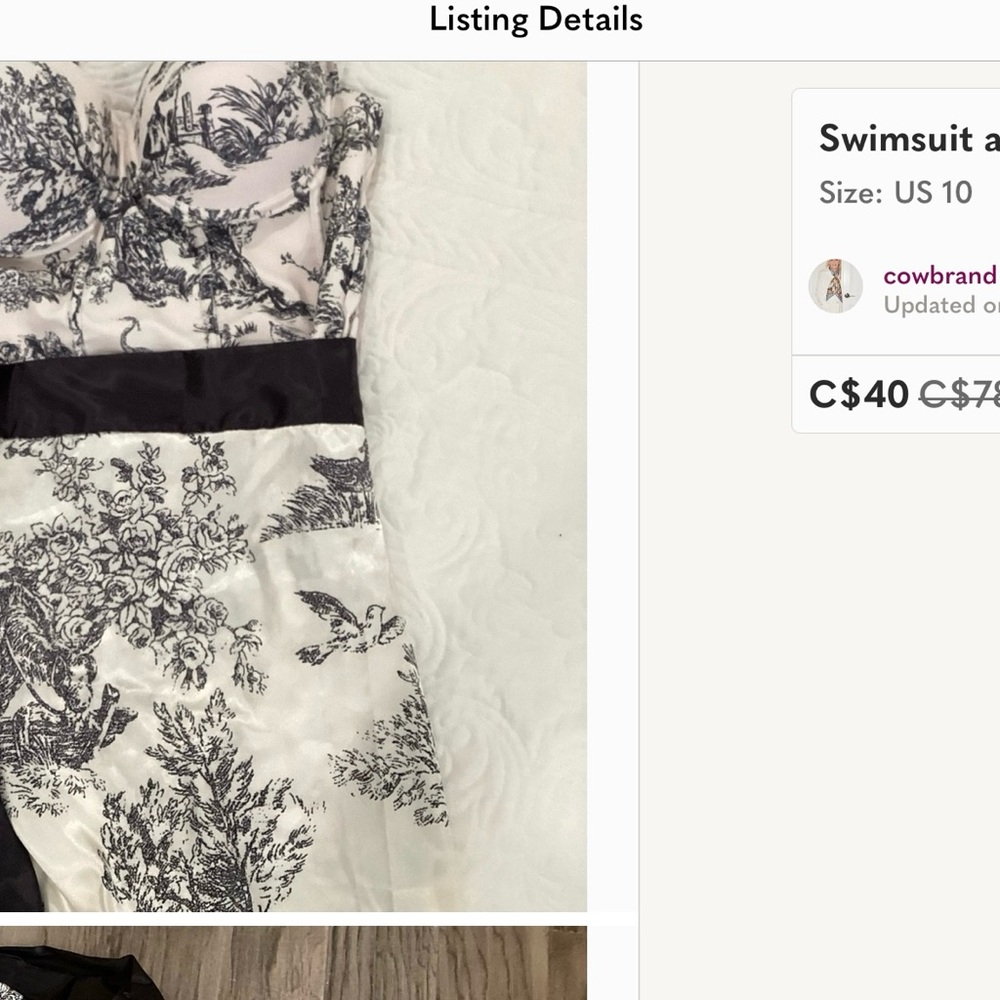The image size is (1000, 1000).
Task: Click the Updated on timestamp text
Action: (x=940, y=306)
